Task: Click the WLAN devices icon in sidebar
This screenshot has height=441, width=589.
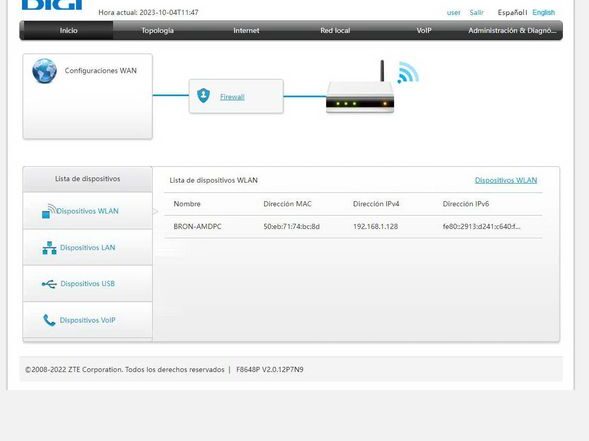Action: tap(49, 211)
